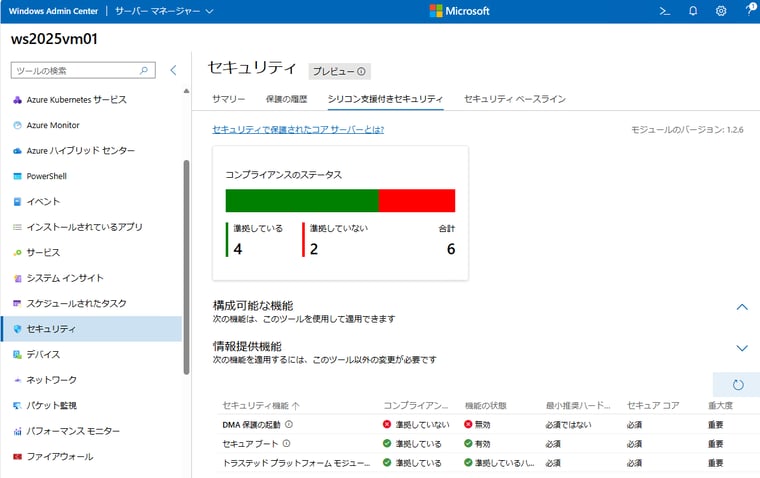This screenshot has height=478, width=760.
Task: Click the info icon on プレビュー badge
Action: pyautogui.click(x=362, y=71)
